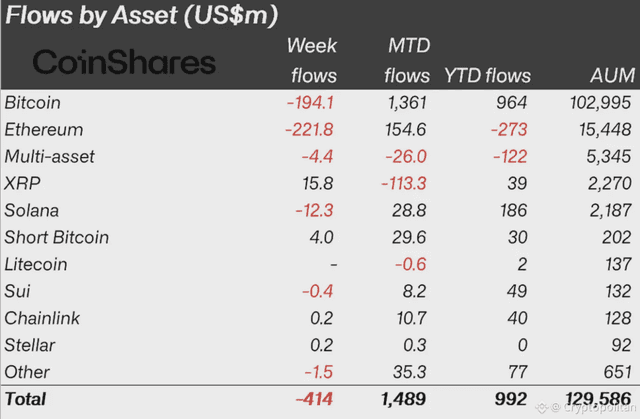The height and width of the screenshot is (419, 640).
Task: Select the Bitcoin row label
Action: point(33,102)
